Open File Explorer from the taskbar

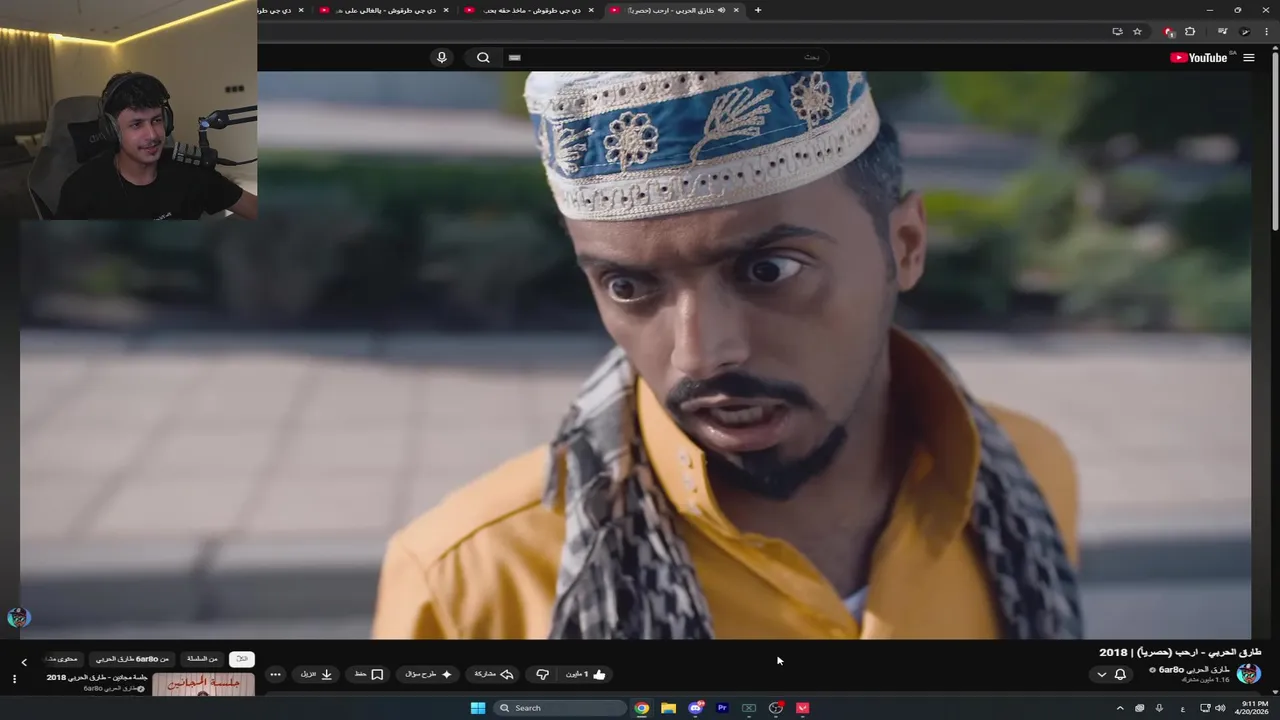(x=668, y=708)
